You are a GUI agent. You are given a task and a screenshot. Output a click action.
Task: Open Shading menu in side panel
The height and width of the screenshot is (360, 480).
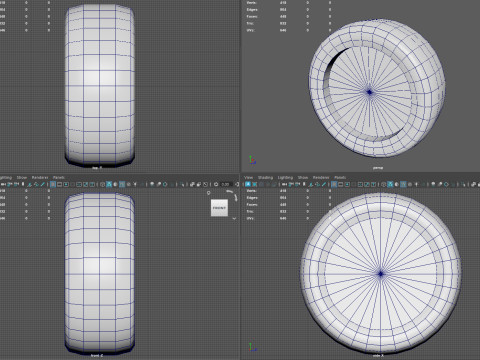265,177
